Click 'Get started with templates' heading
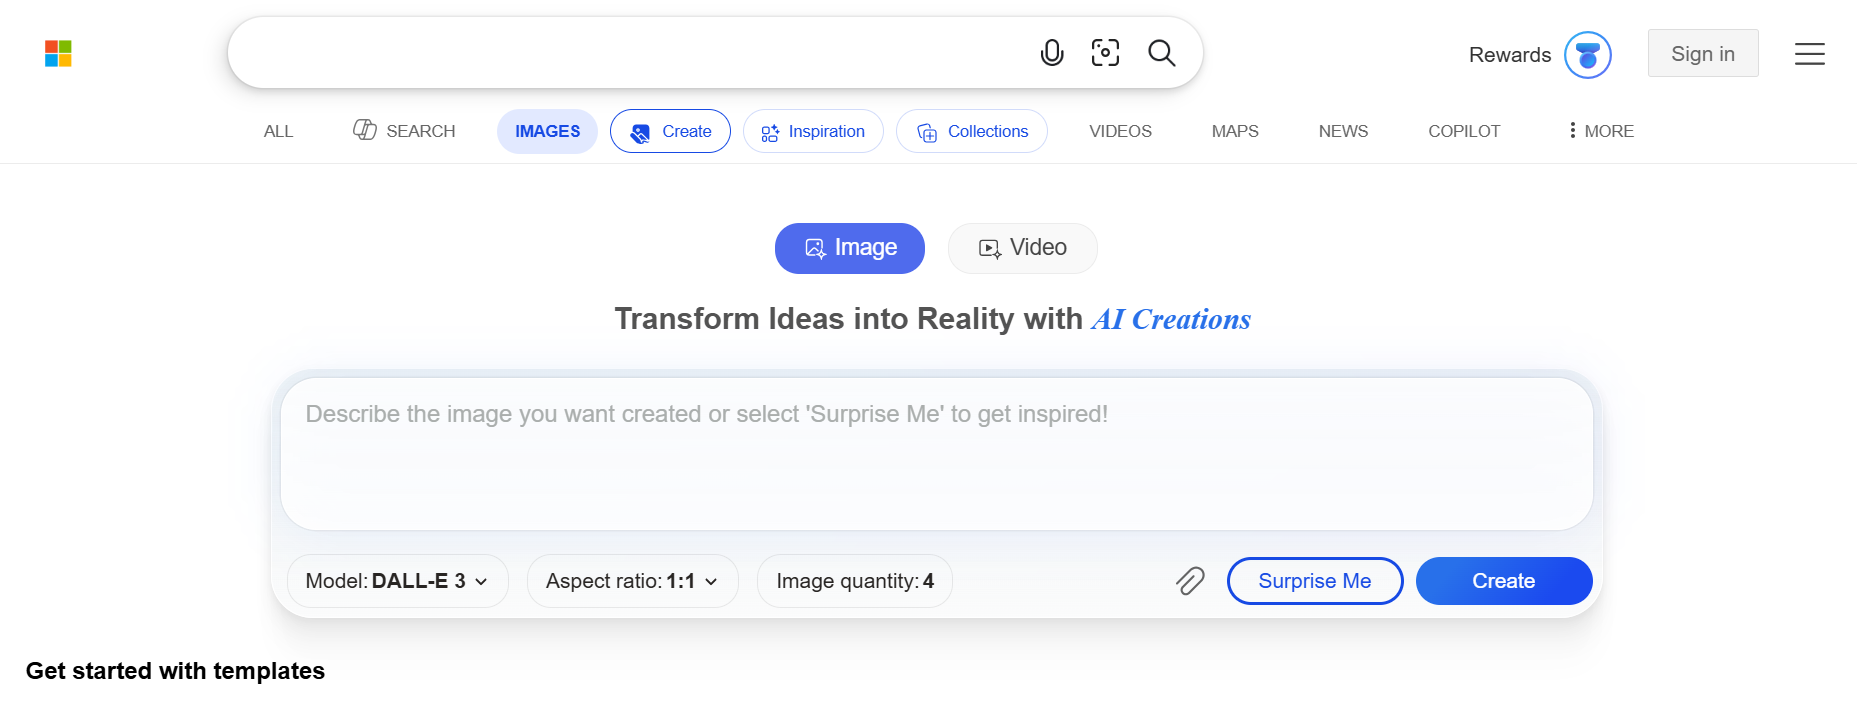This screenshot has height=708, width=1857. click(x=175, y=671)
